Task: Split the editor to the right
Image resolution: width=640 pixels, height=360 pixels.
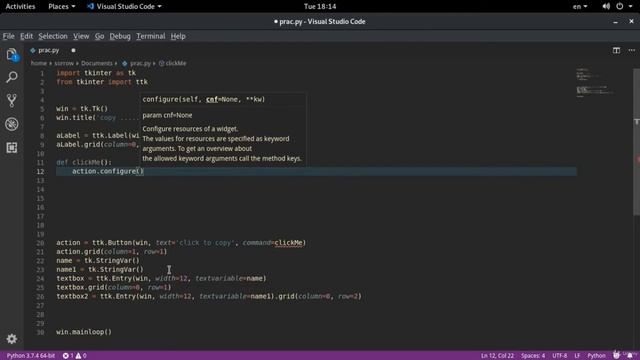Action: click(x=616, y=50)
